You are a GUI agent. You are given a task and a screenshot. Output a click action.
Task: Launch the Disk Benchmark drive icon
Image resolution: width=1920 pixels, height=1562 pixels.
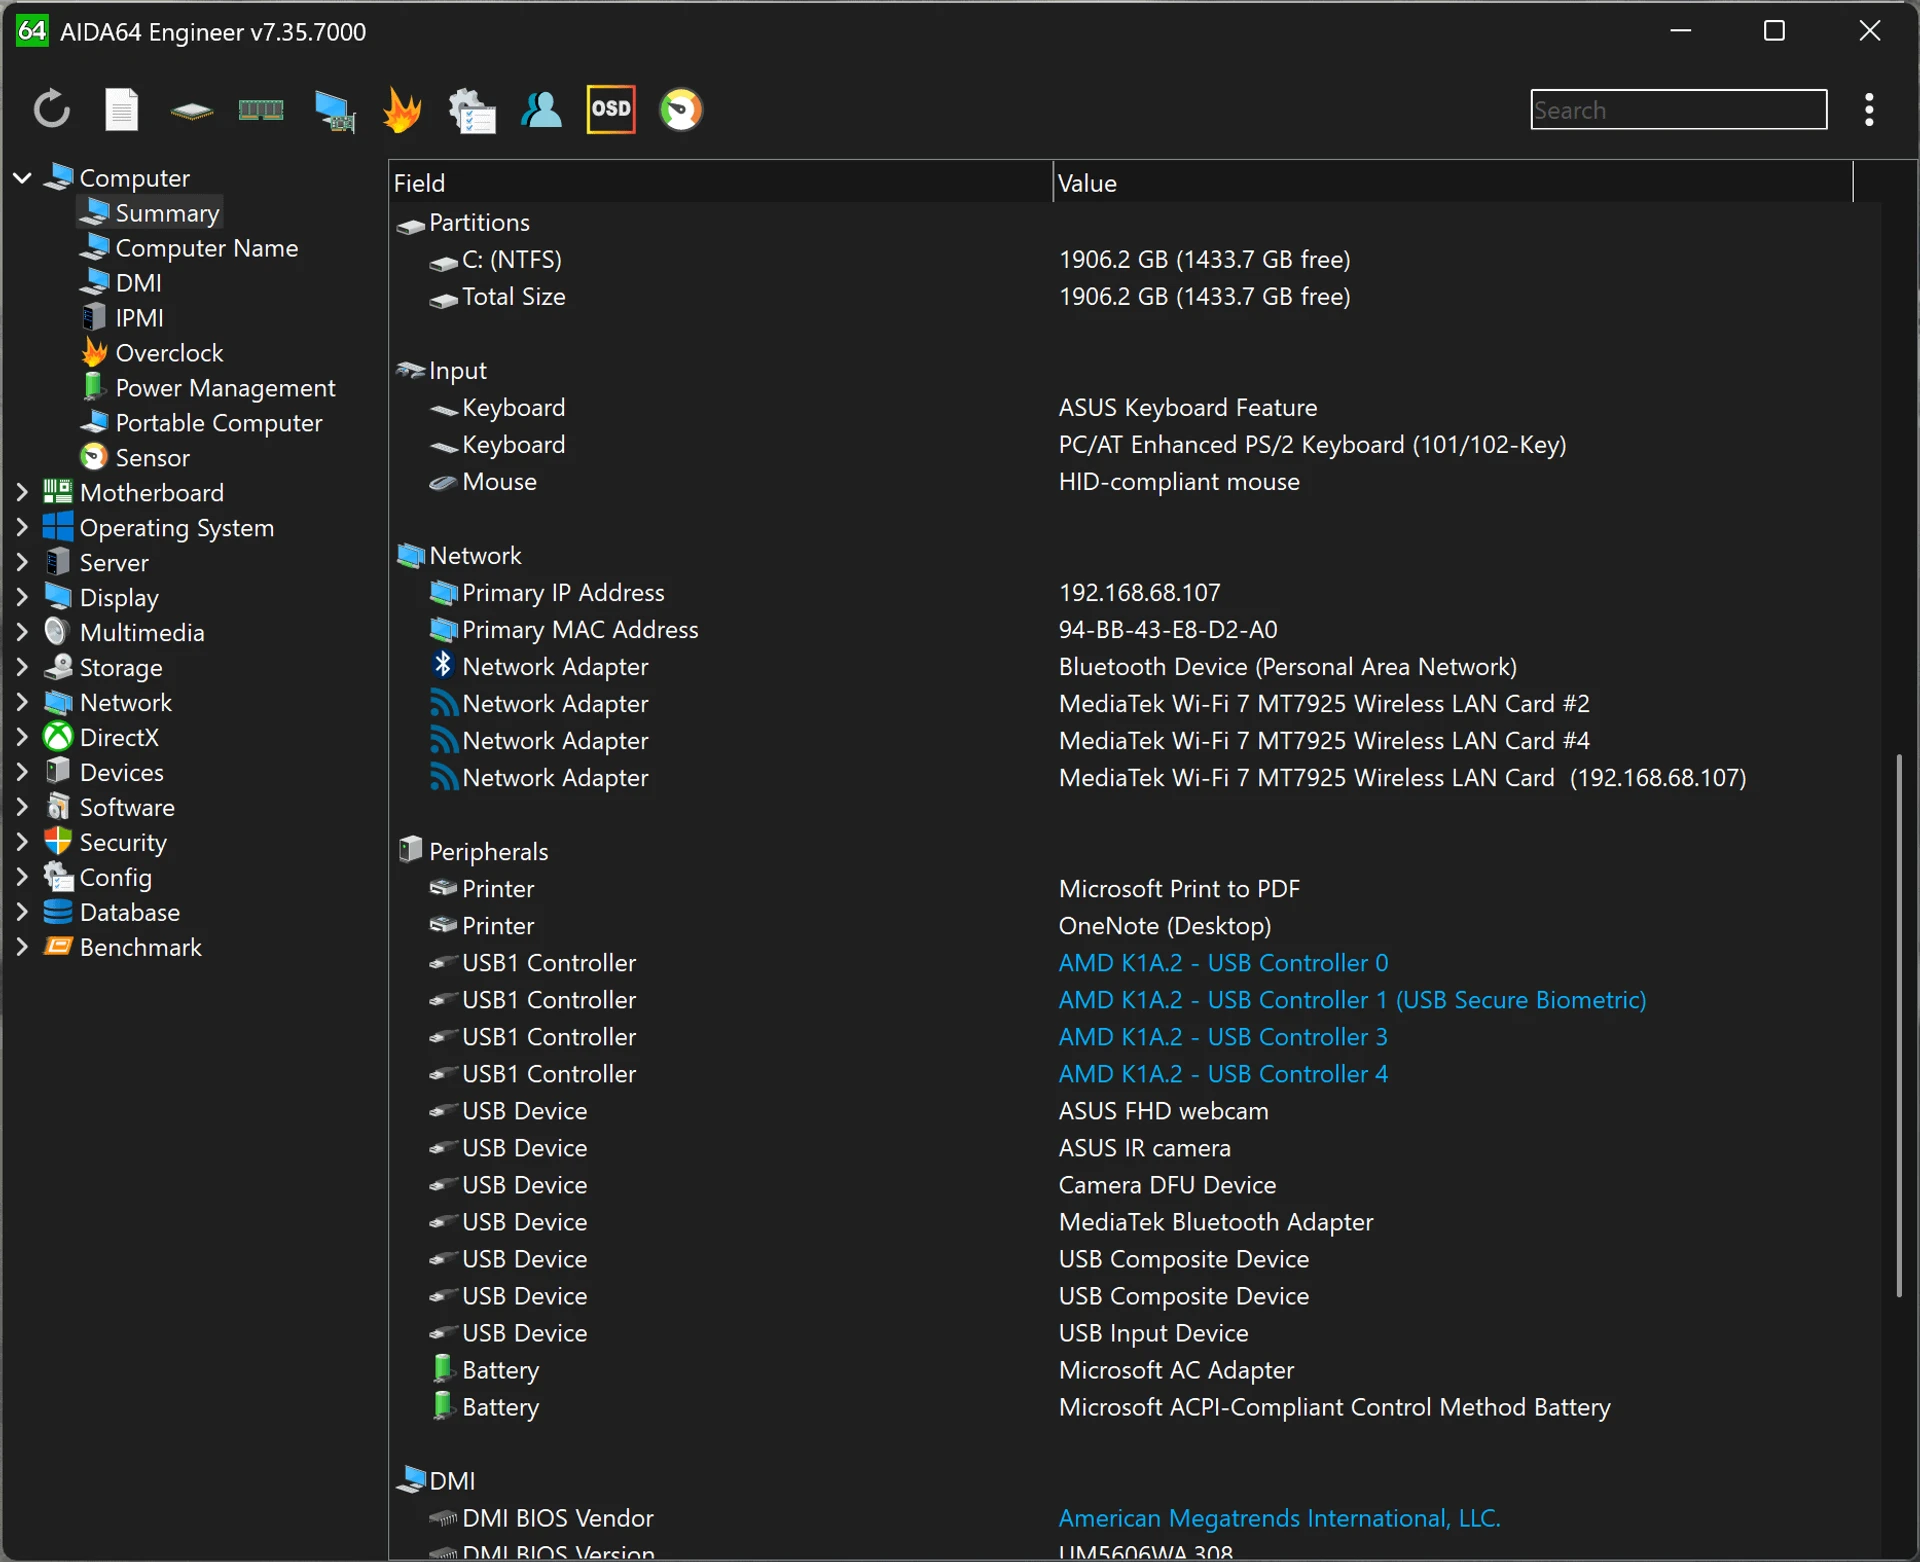point(191,110)
